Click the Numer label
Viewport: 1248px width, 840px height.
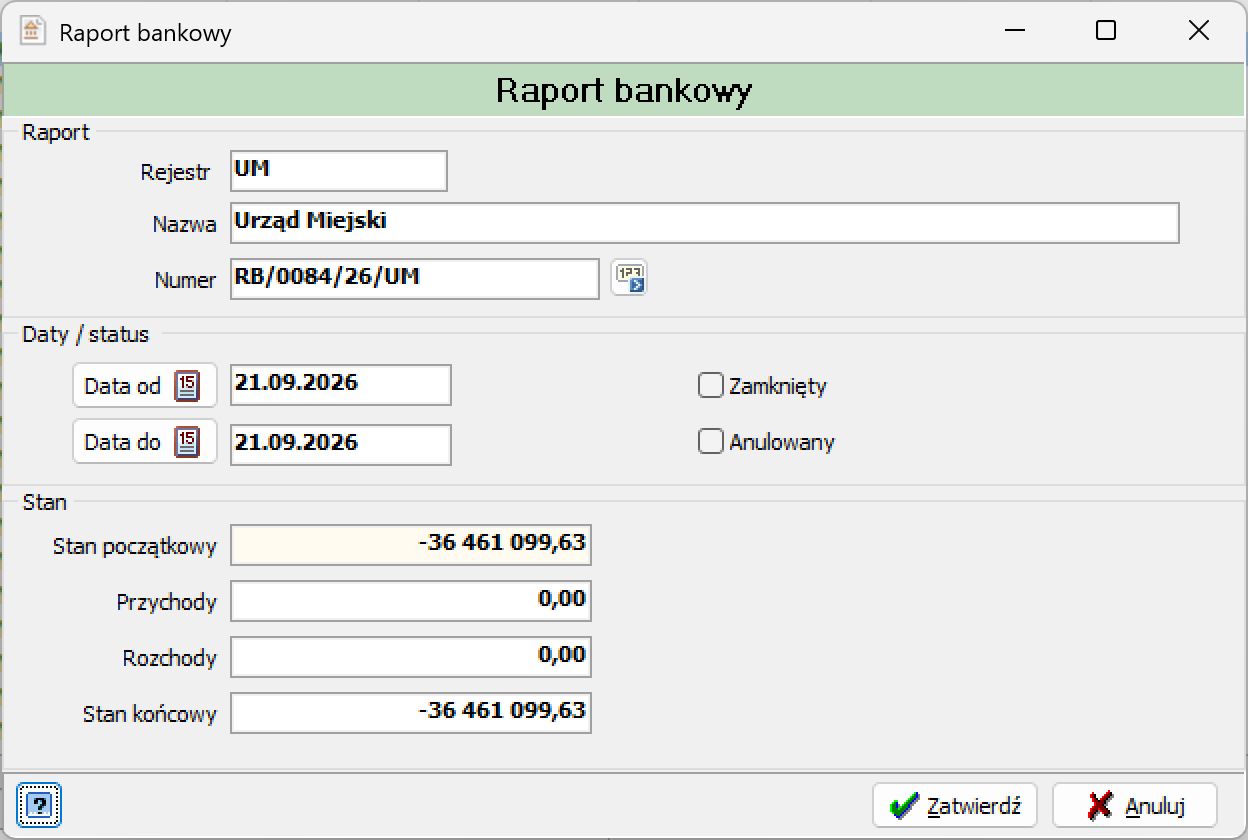(185, 281)
